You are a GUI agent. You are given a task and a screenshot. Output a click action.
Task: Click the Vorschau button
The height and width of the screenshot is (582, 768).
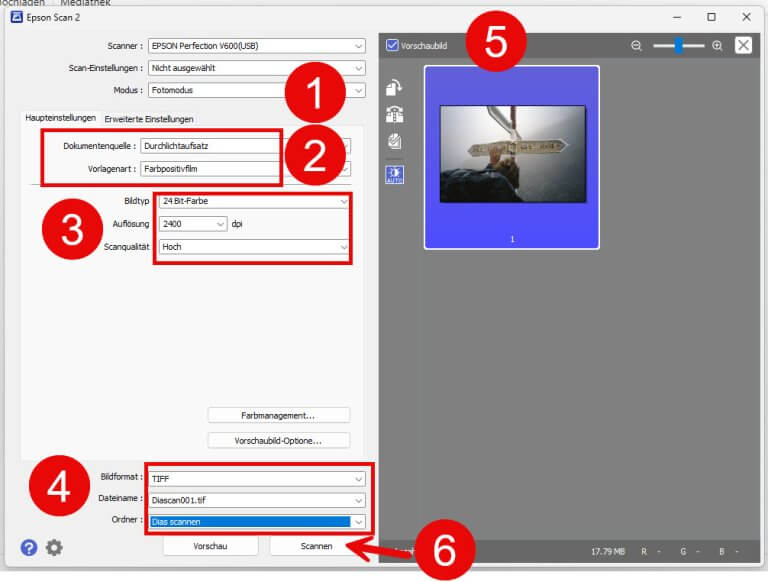click(210, 546)
